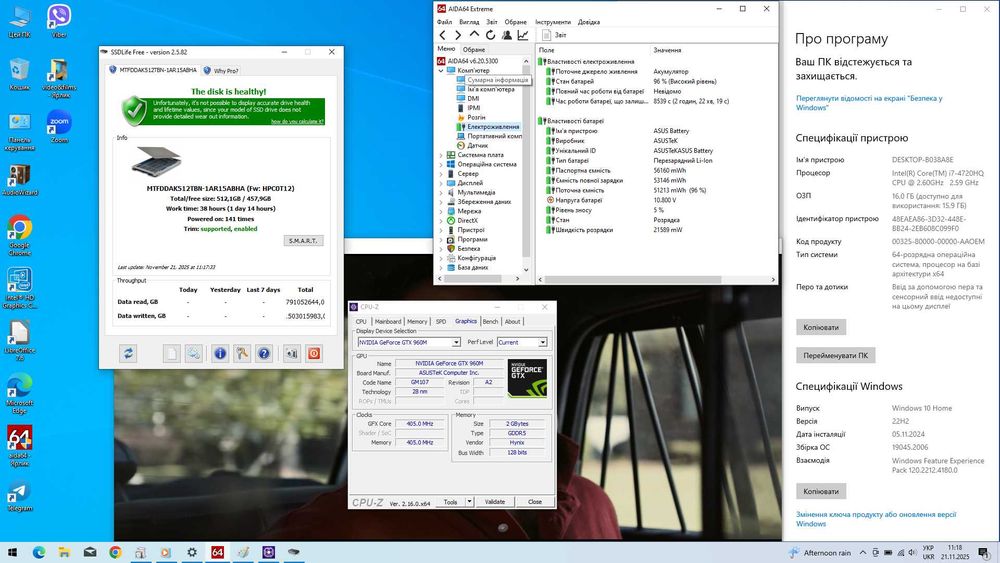Open the Perf Level dropdown in CPU-Z
The height and width of the screenshot is (563, 1000).
(542, 342)
